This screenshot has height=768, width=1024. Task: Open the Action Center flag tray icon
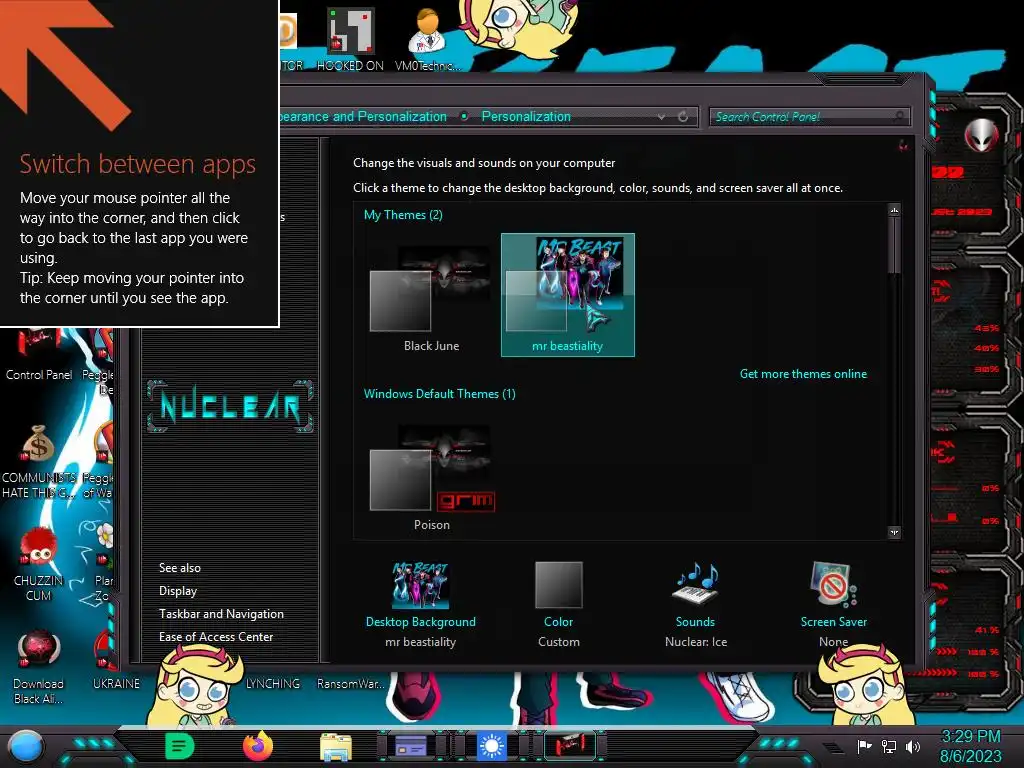tap(865, 746)
